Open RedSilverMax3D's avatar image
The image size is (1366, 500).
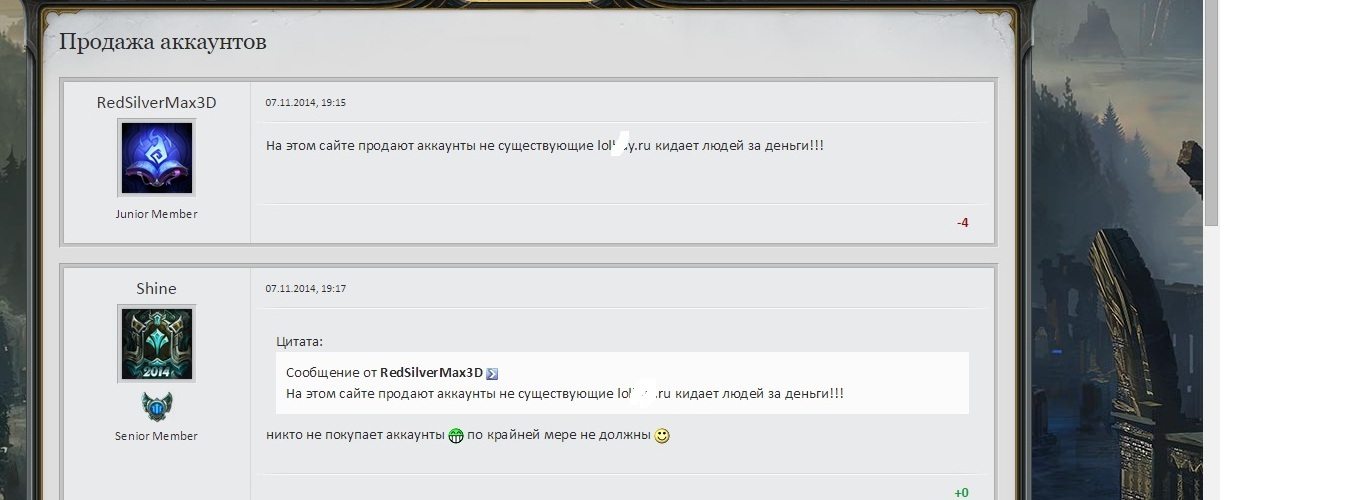[x=157, y=158]
